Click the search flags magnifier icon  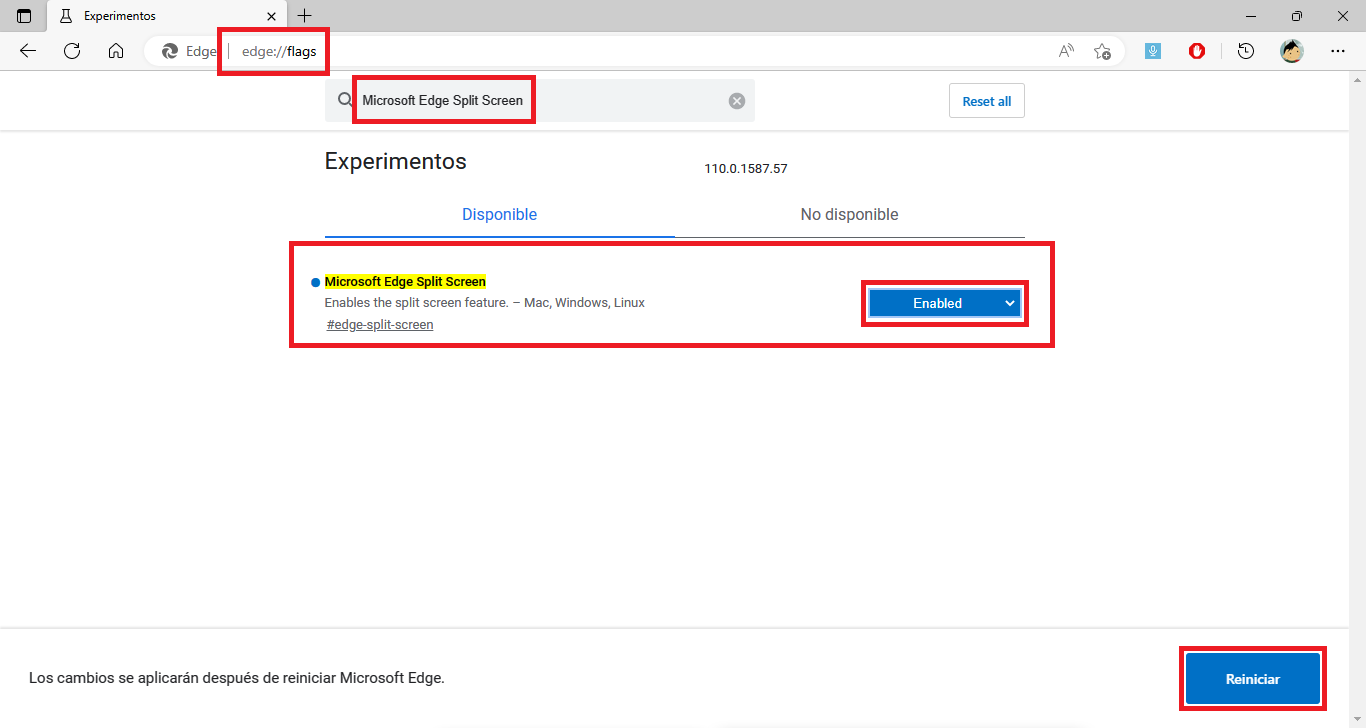345,100
